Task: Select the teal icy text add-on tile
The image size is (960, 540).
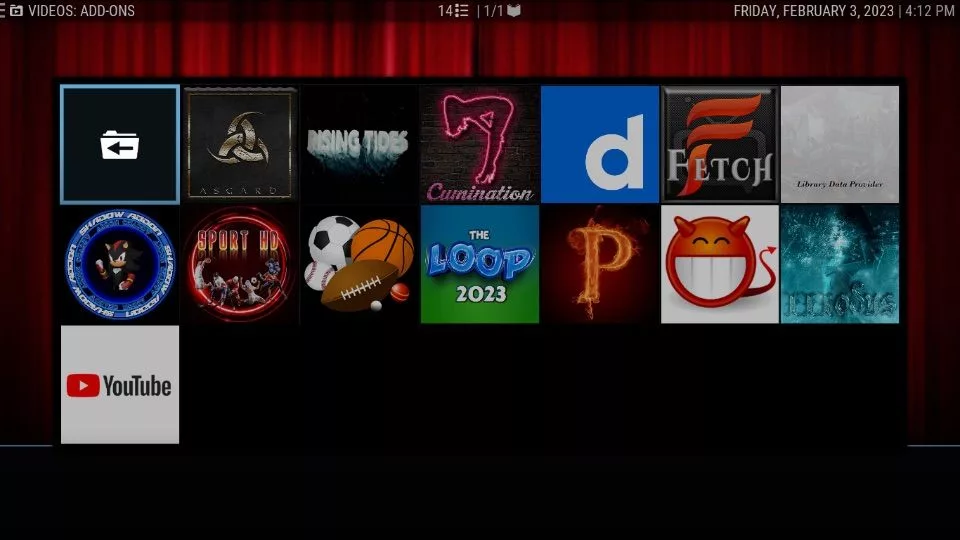Action: [x=840, y=264]
